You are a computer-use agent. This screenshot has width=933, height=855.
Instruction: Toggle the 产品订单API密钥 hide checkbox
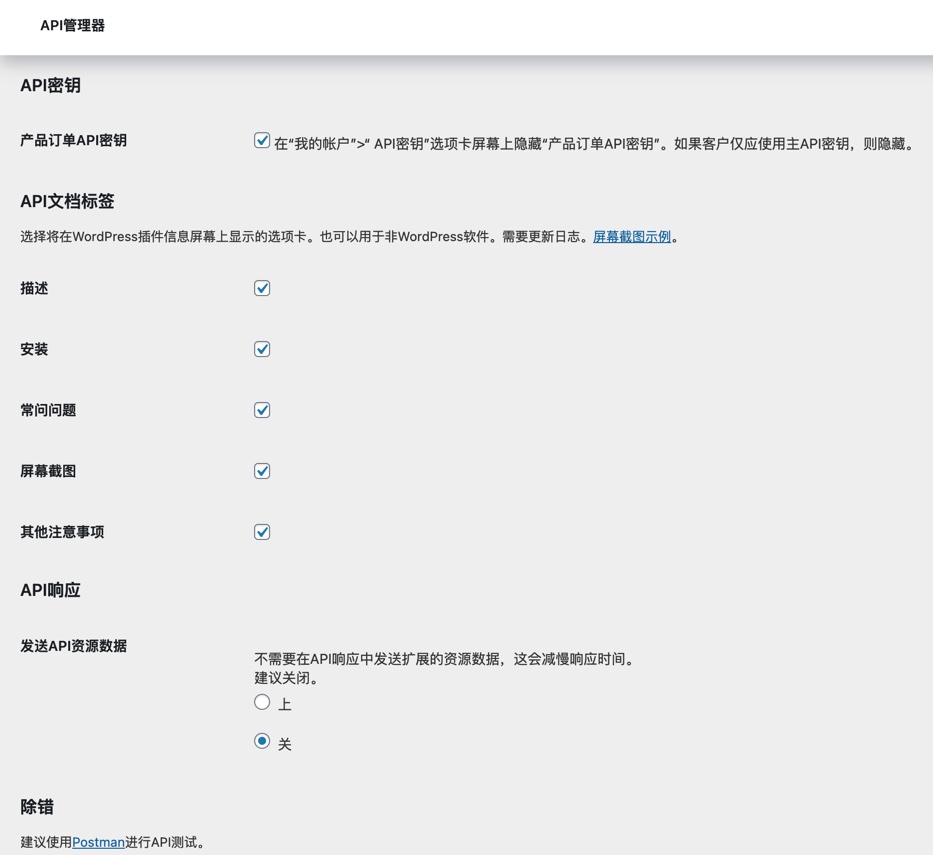262,140
